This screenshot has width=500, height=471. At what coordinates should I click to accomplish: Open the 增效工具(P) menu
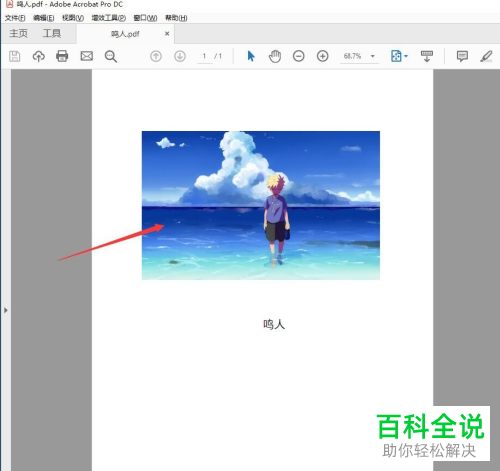pos(109,18)
